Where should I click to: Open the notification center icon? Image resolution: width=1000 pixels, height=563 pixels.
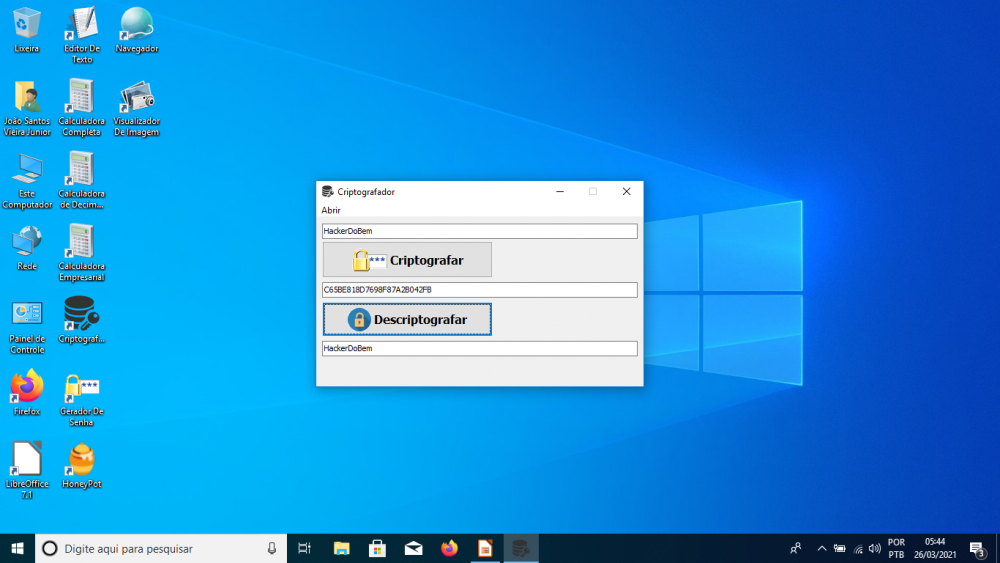977,548
